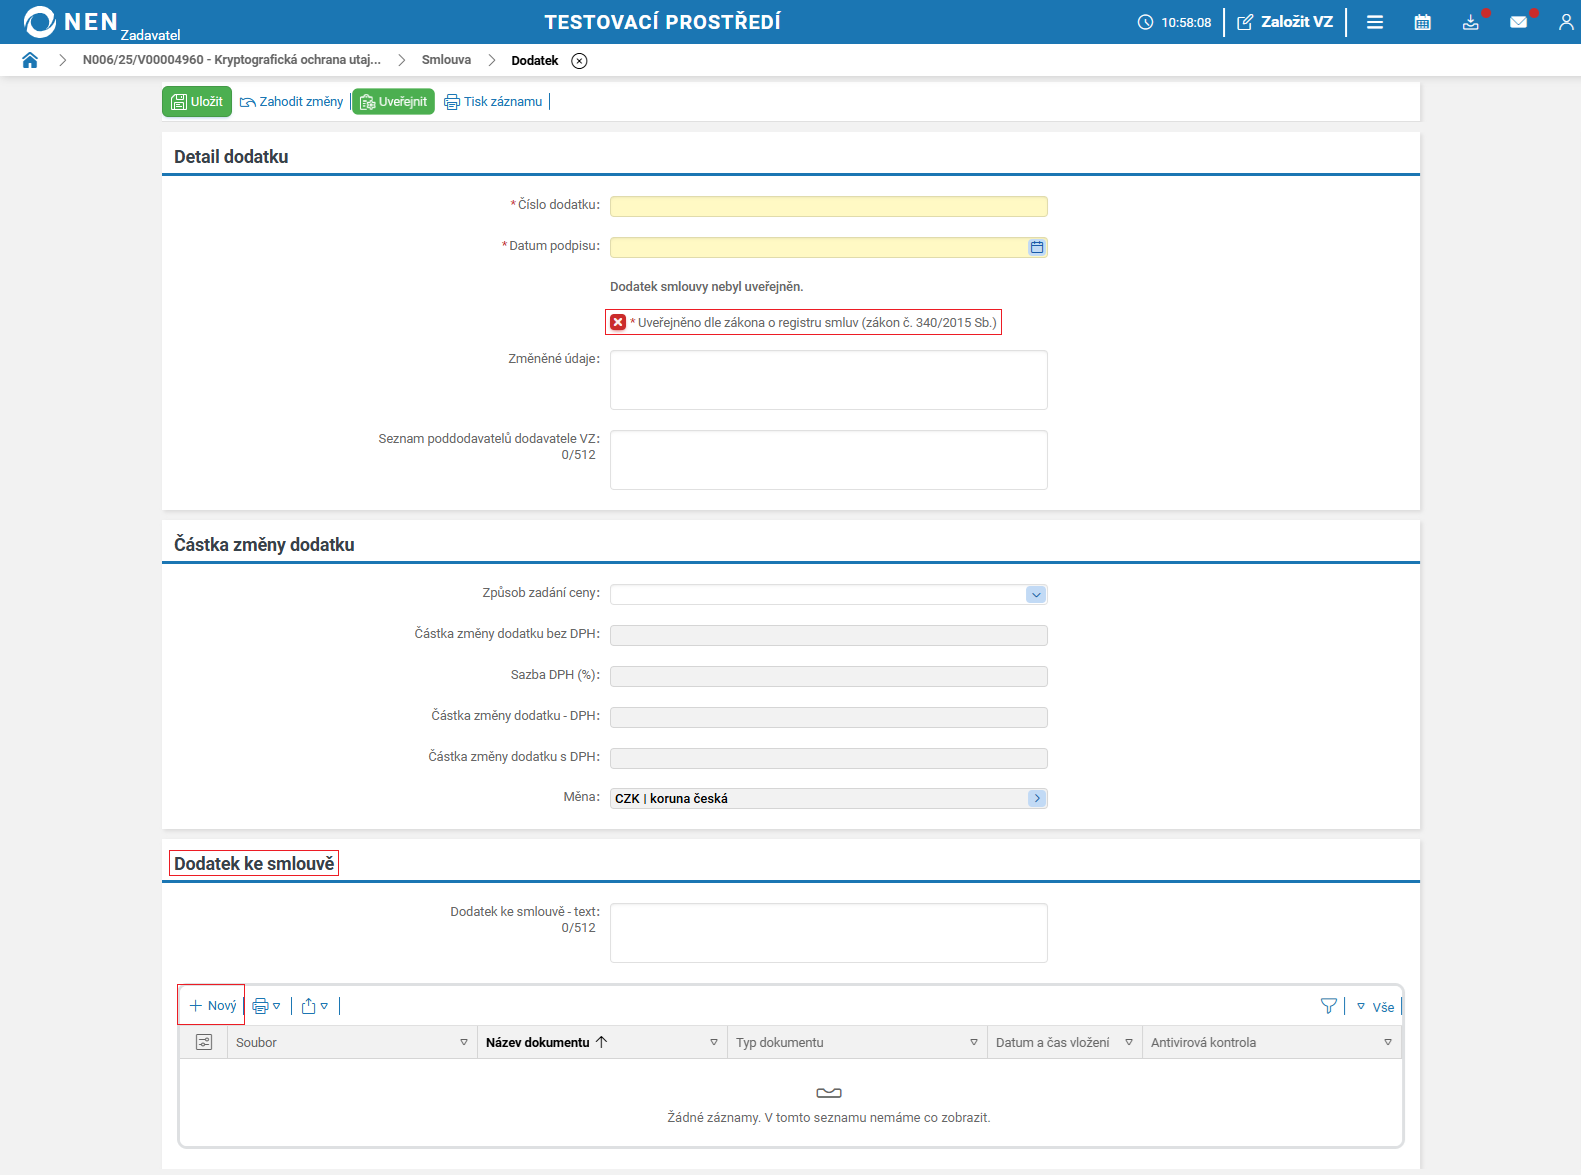Open the hamburger main menu
This screenshot has height=1175, width=1582.
(1375, 22)
